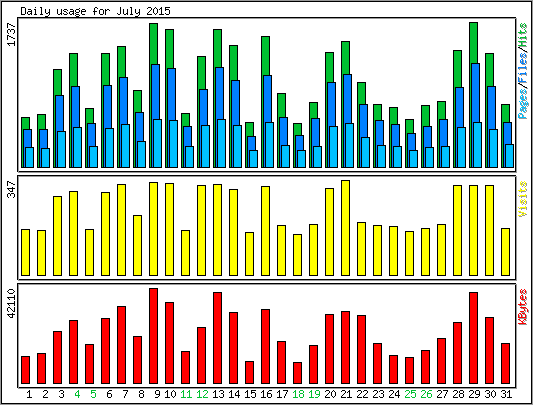Select day 21 on the x-axis

coord(346,394)
